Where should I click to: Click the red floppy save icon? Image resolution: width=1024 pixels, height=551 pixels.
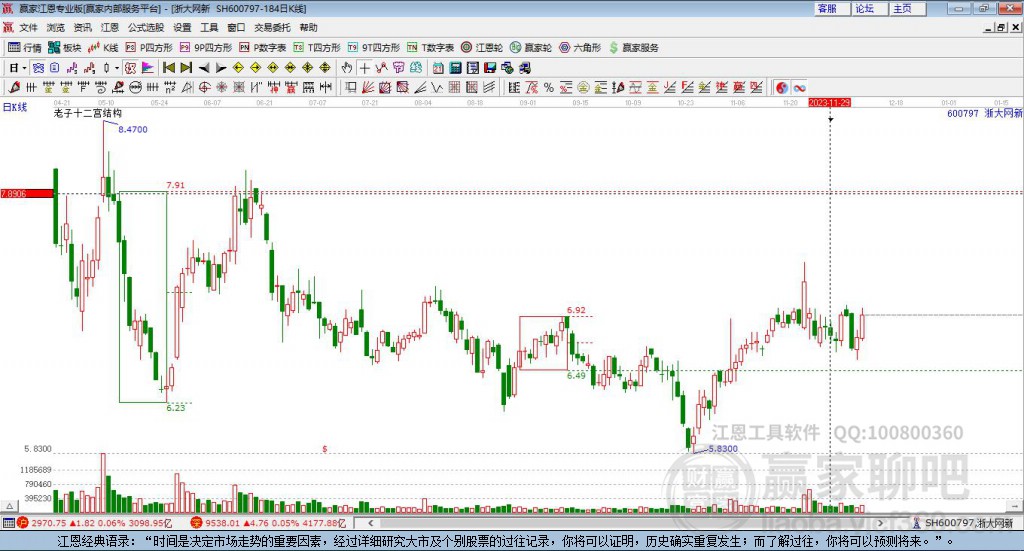(x=490, y=68)
